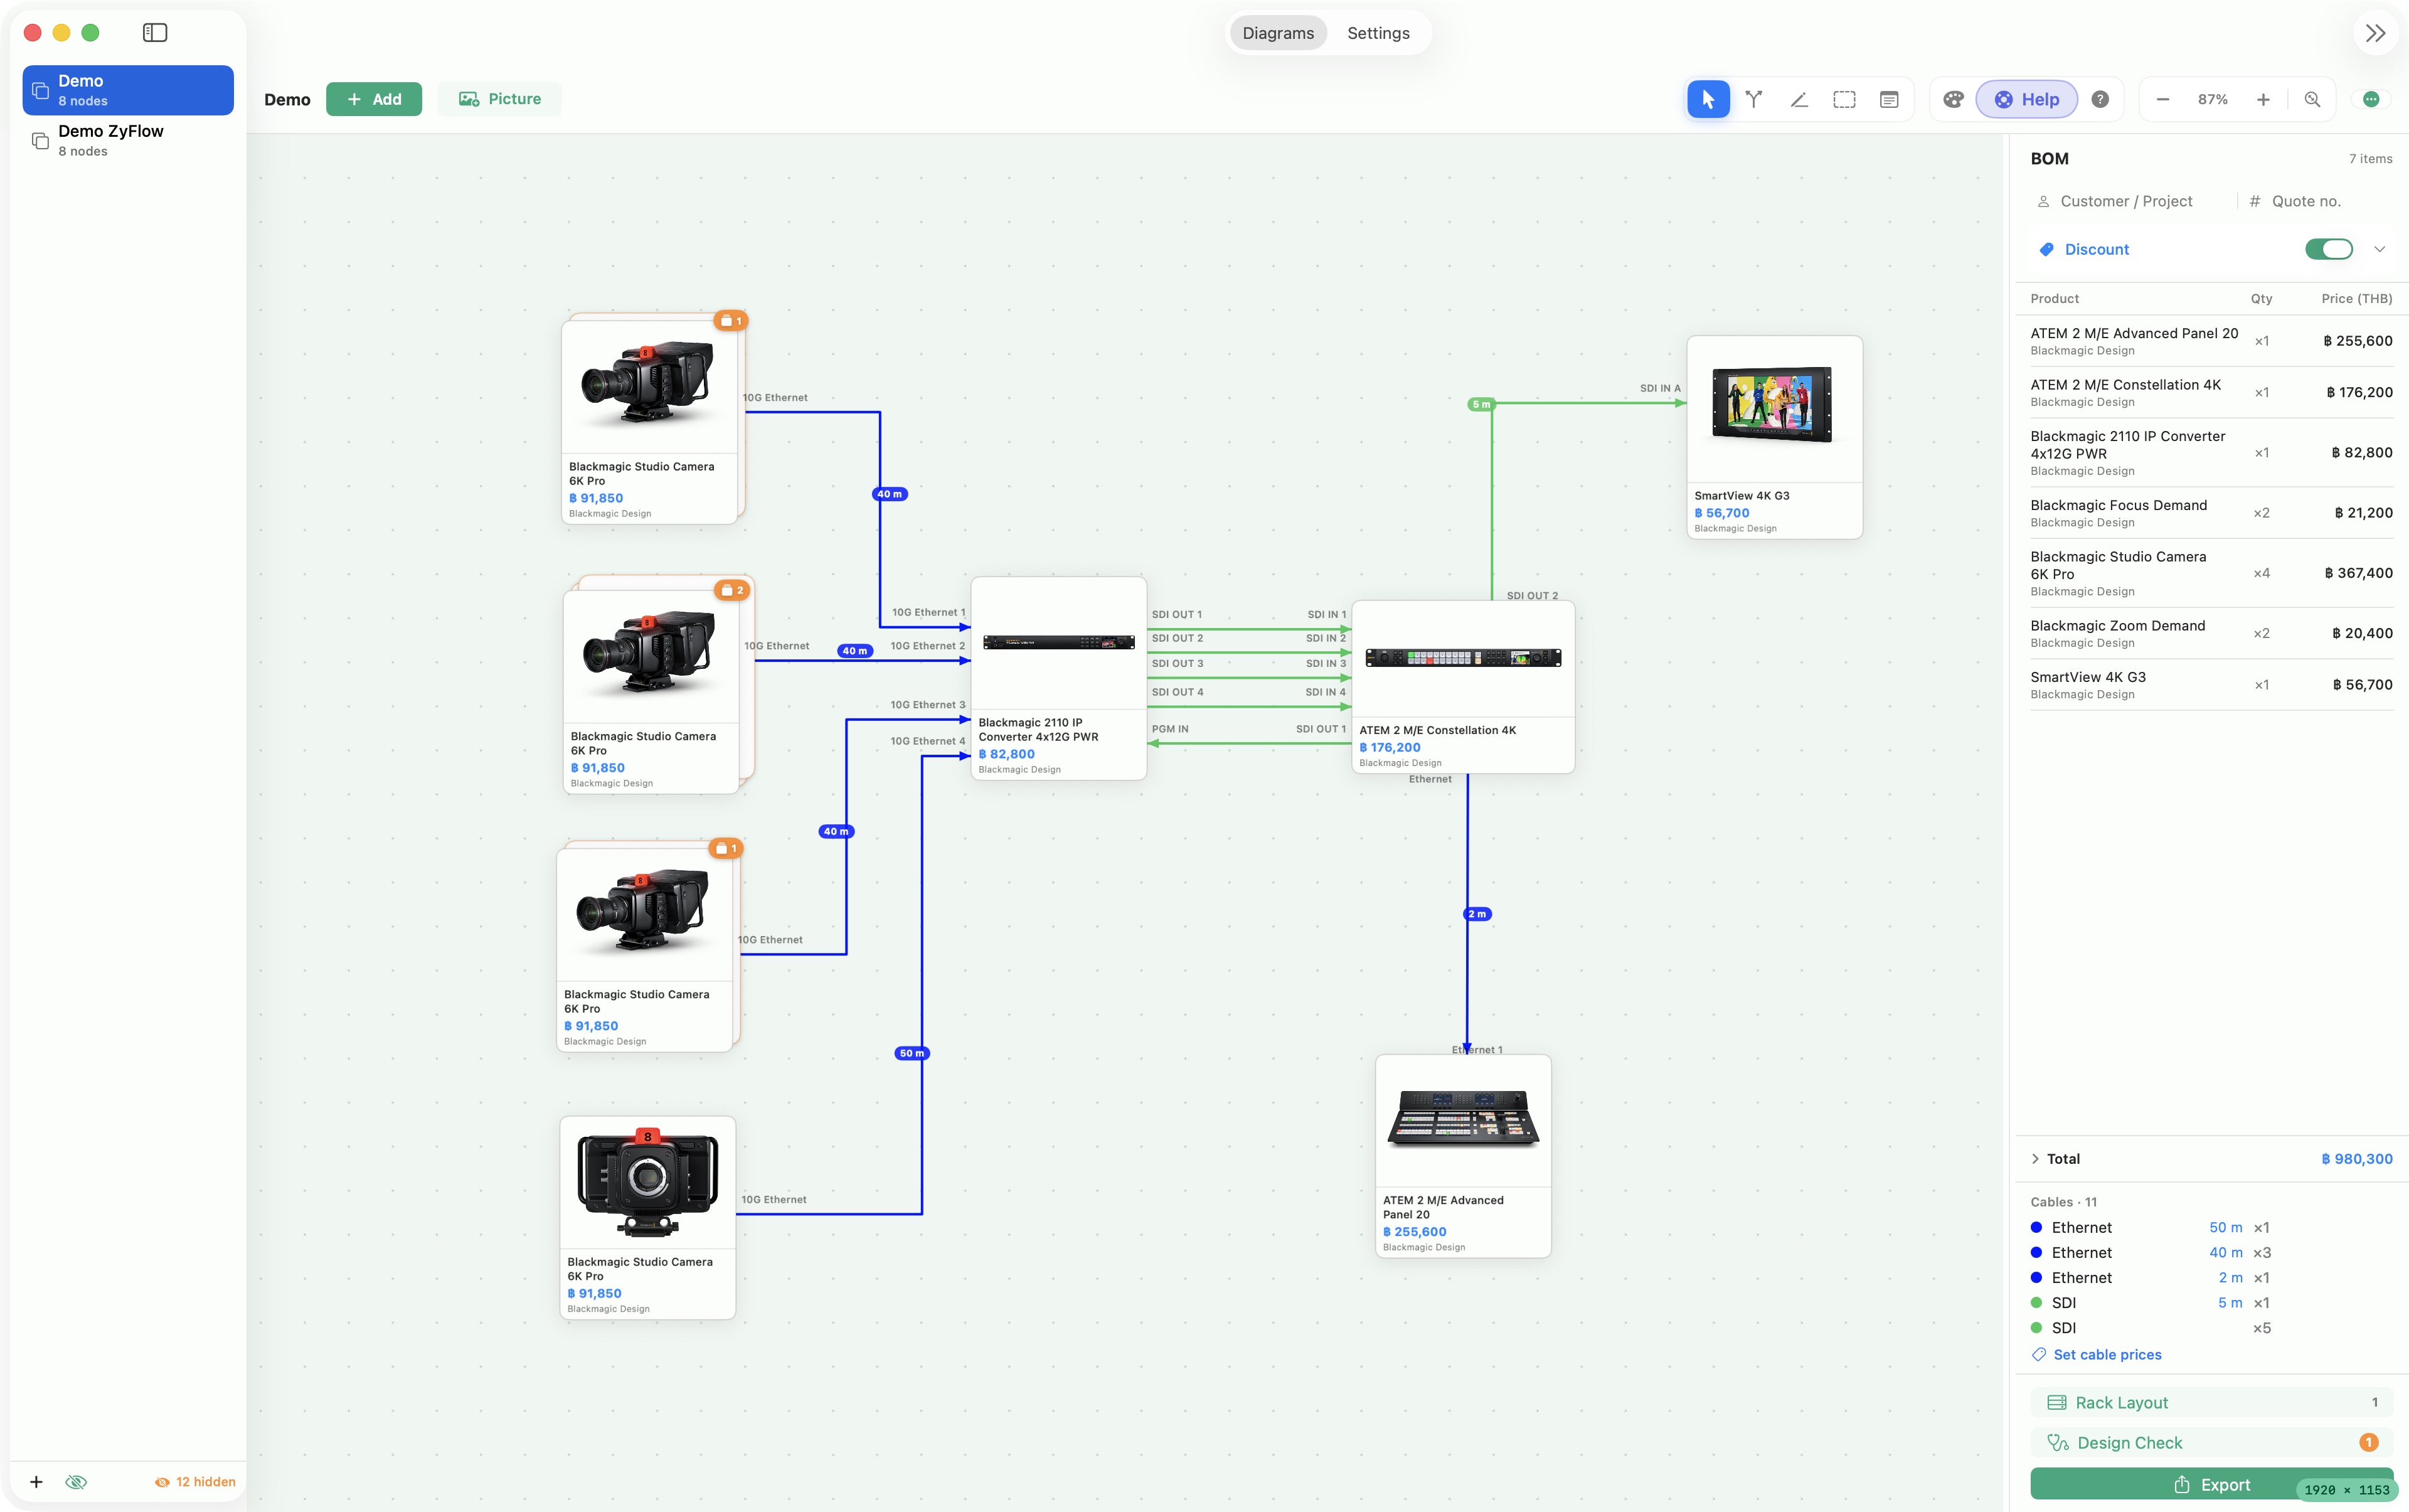The height and width of the screenshot is (1512, 2409).
Task: Zoom in with the plus icon
Action: (2263, 99)
